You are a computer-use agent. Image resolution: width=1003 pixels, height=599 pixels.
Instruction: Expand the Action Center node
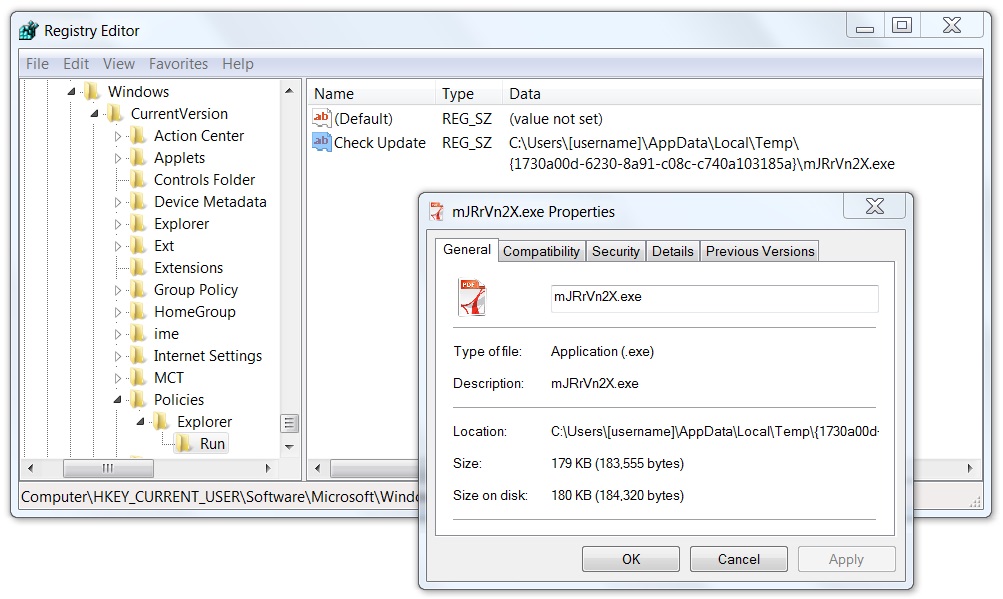[x=118, y=136]
